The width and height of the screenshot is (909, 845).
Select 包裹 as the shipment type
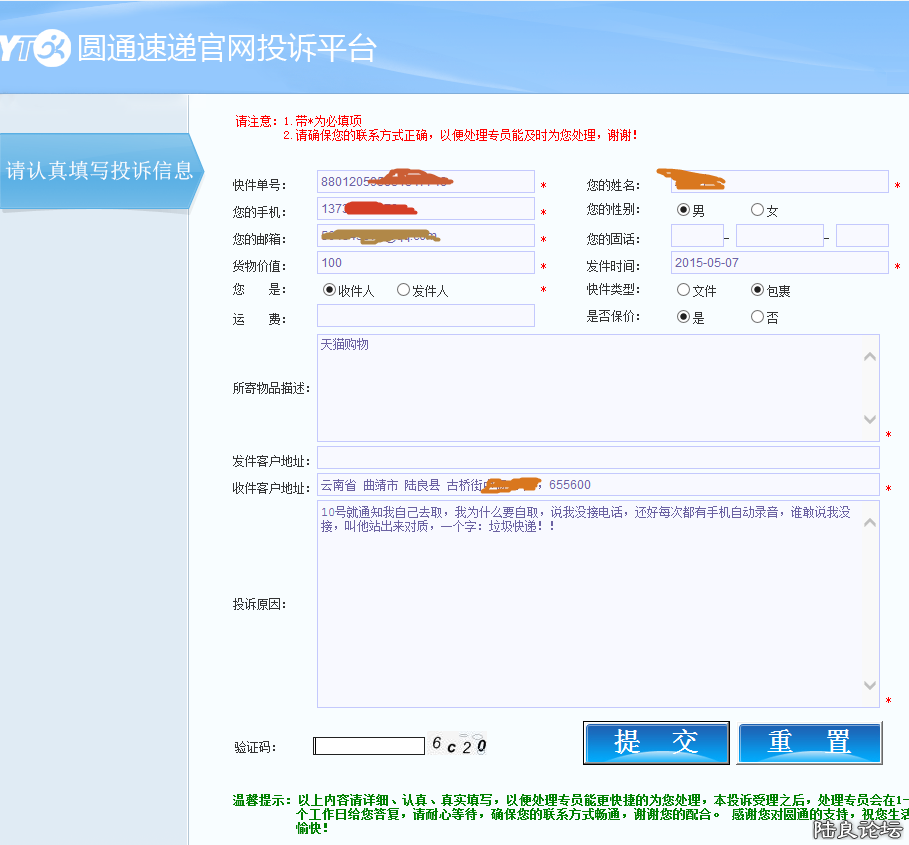click(758, 289)
